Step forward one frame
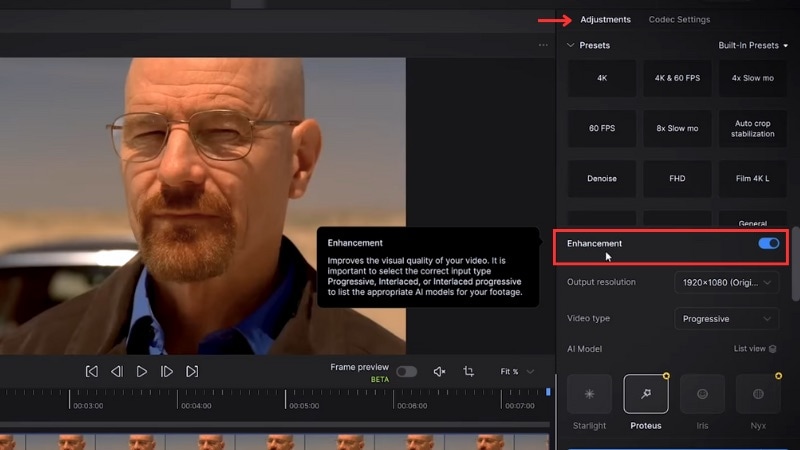 (167, 371)
